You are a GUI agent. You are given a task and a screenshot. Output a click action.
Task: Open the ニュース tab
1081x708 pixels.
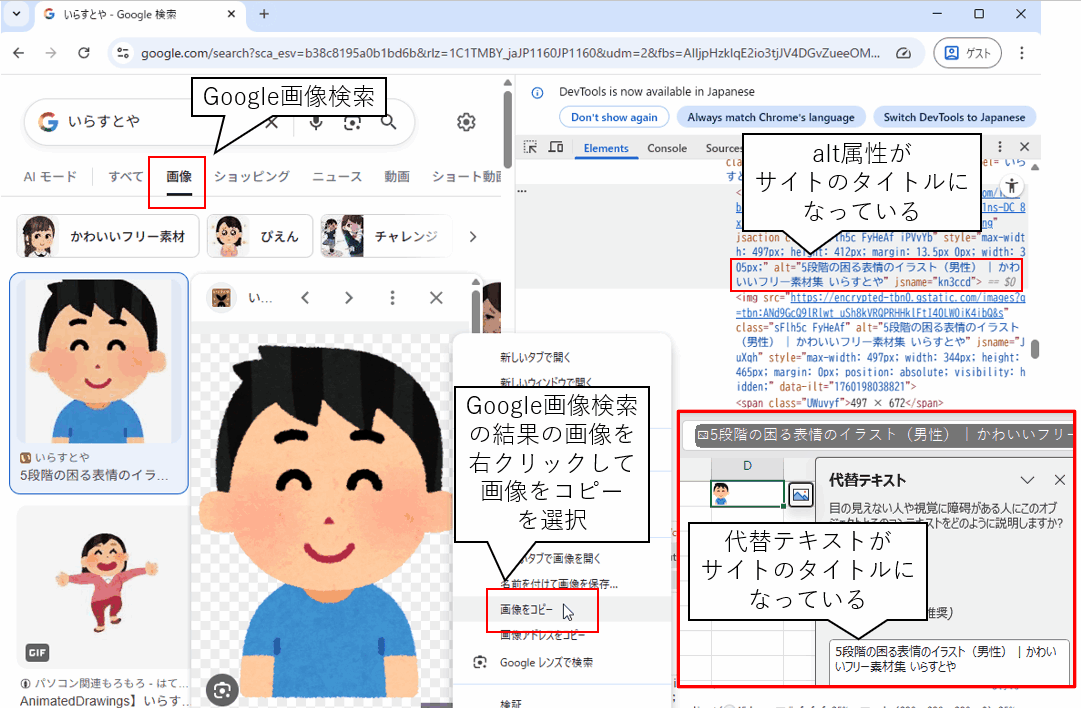pos(337,176)
